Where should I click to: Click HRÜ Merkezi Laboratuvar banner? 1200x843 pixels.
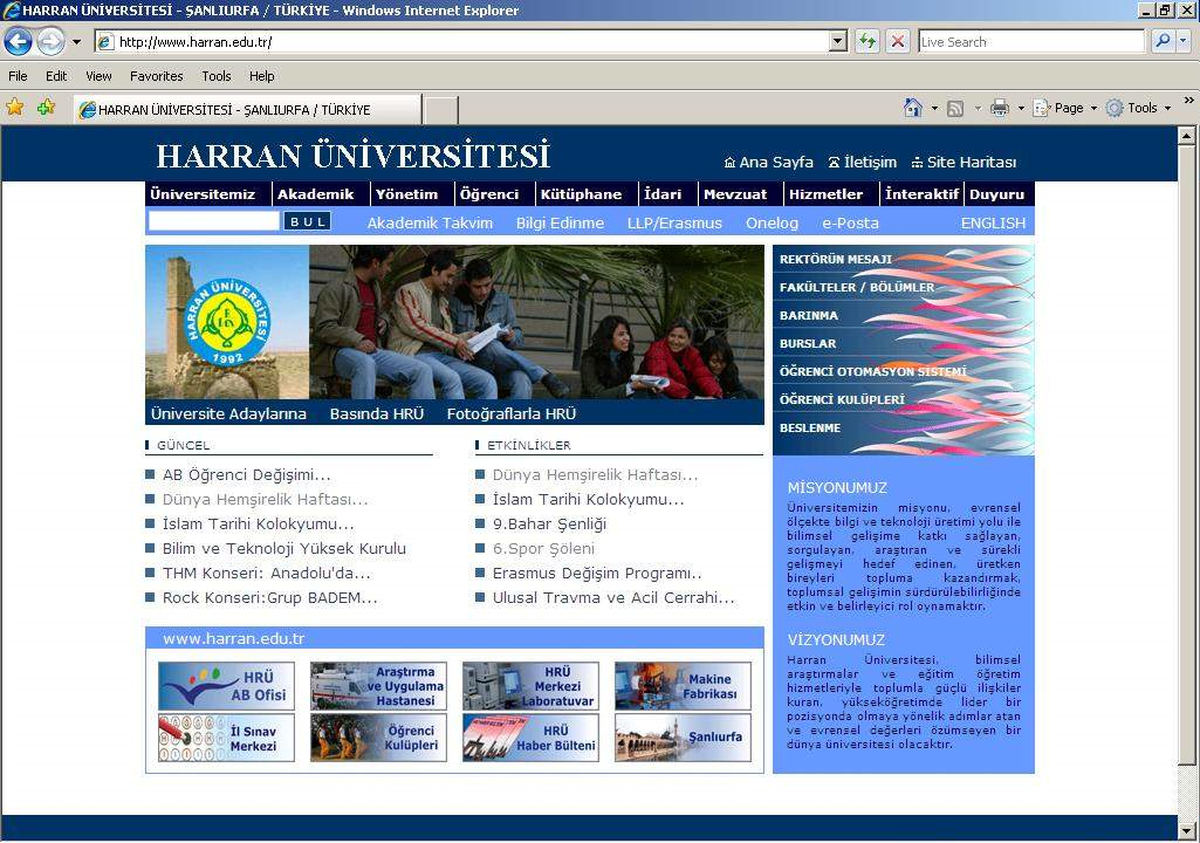pos(530,686)
